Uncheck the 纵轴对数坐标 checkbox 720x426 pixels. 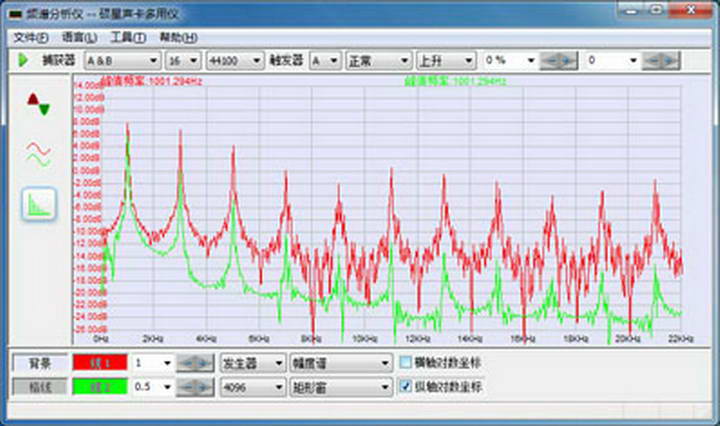pos(406,386)
